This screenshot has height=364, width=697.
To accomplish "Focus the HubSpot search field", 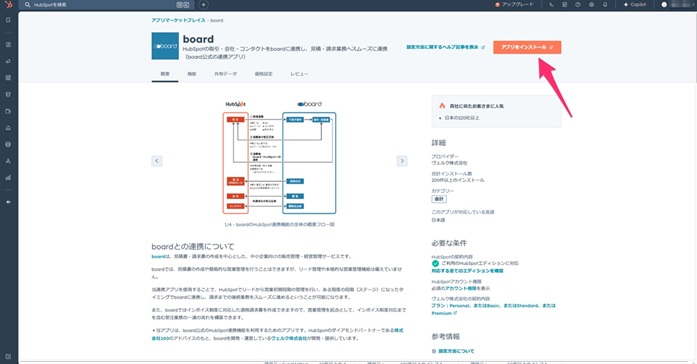I will point(107,4).
